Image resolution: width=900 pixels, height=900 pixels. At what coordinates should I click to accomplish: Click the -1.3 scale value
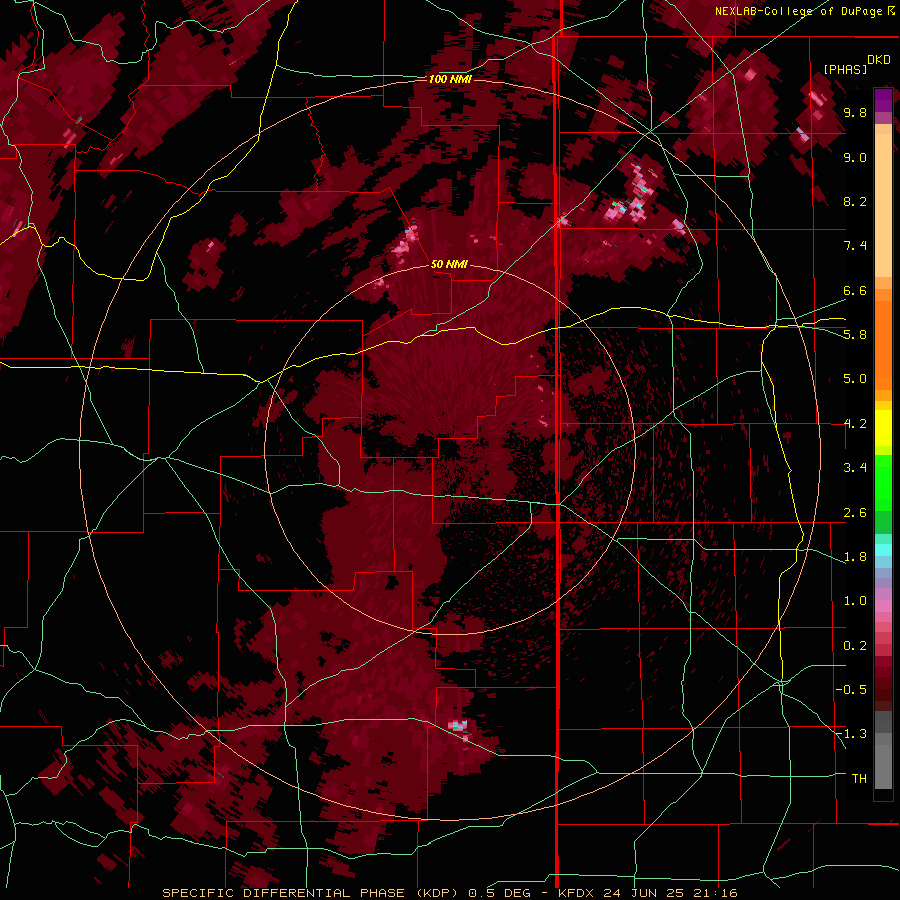click(x=852, y=734)
